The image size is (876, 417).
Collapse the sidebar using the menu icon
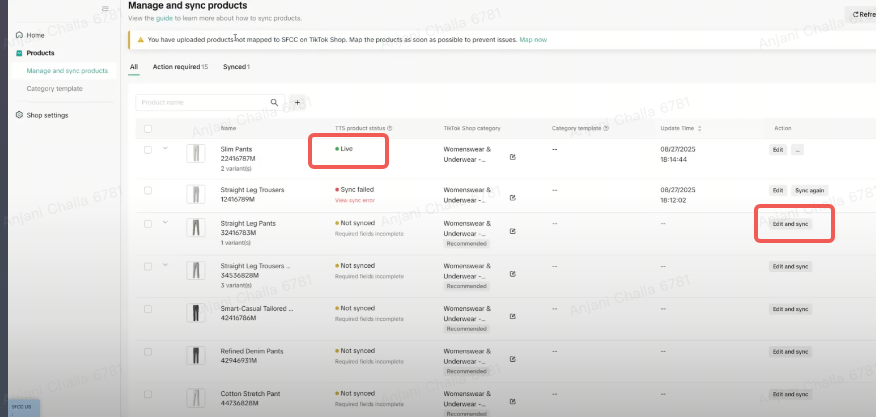[x=105, y=8]
